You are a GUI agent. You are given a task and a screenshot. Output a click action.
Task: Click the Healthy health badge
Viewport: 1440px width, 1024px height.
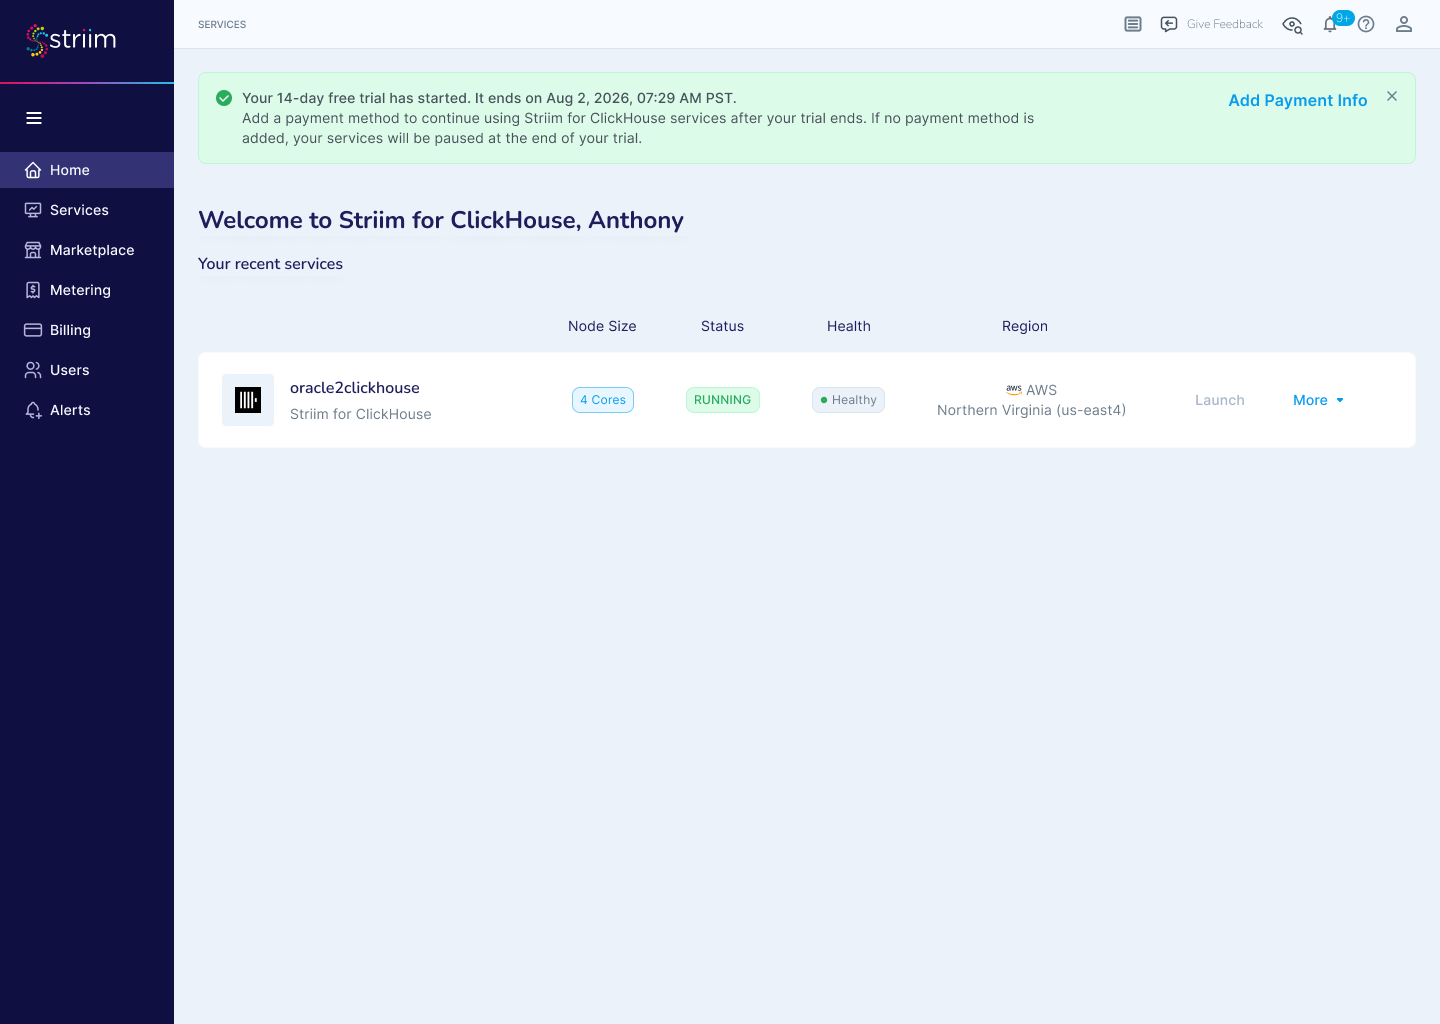[x=848, y=400]
